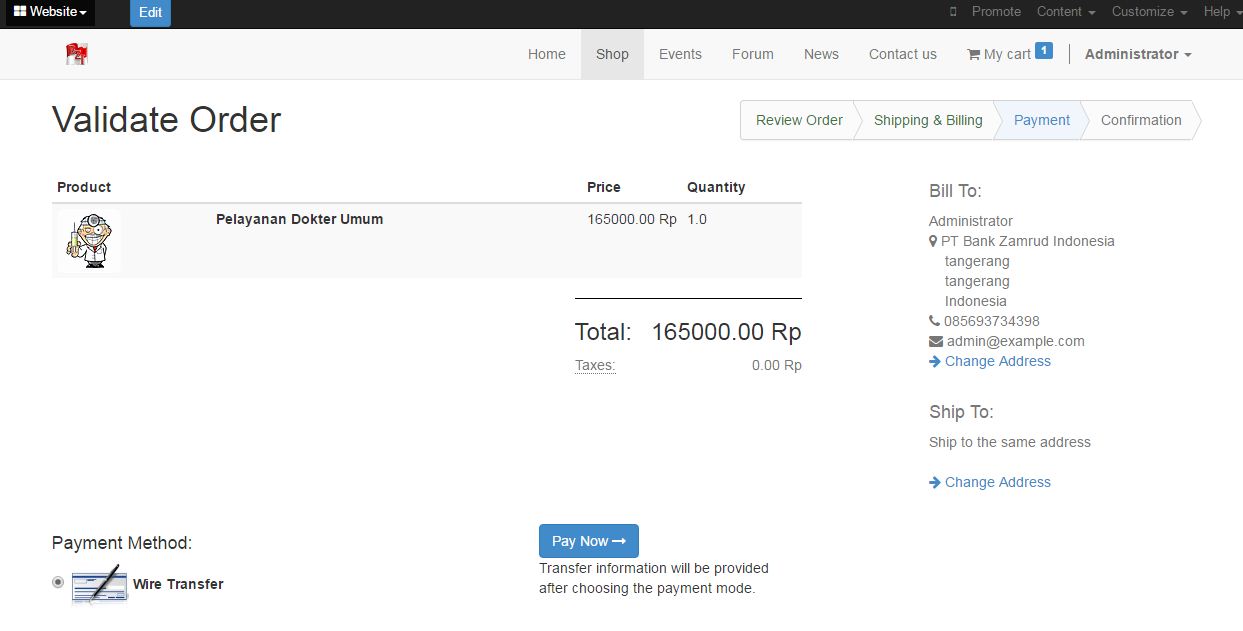The width and height of the screenshot is (1243, 631).
Task: Click the cart item count badge
Action: [1044, 50]
